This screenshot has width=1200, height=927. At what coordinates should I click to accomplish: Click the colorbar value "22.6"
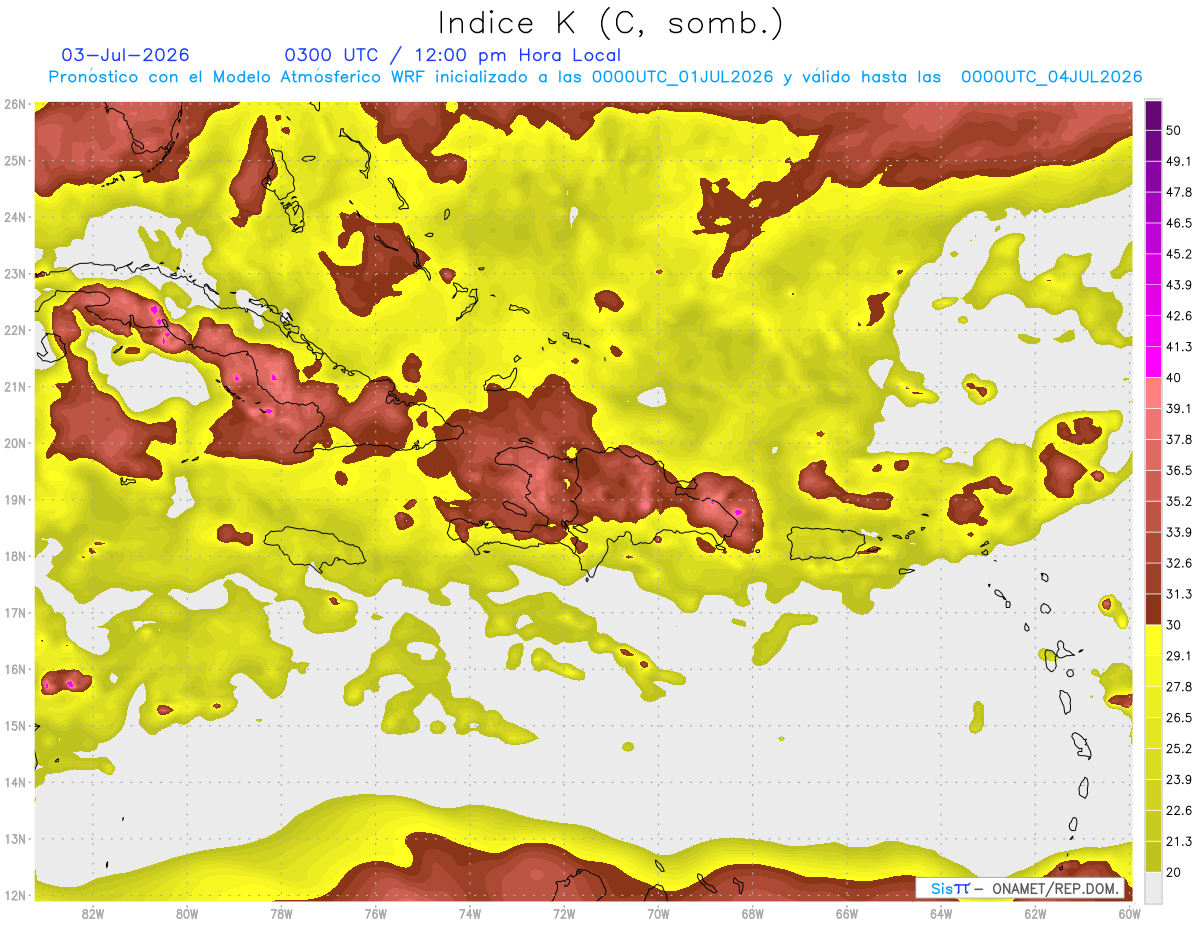click(x=1180, y=811)
